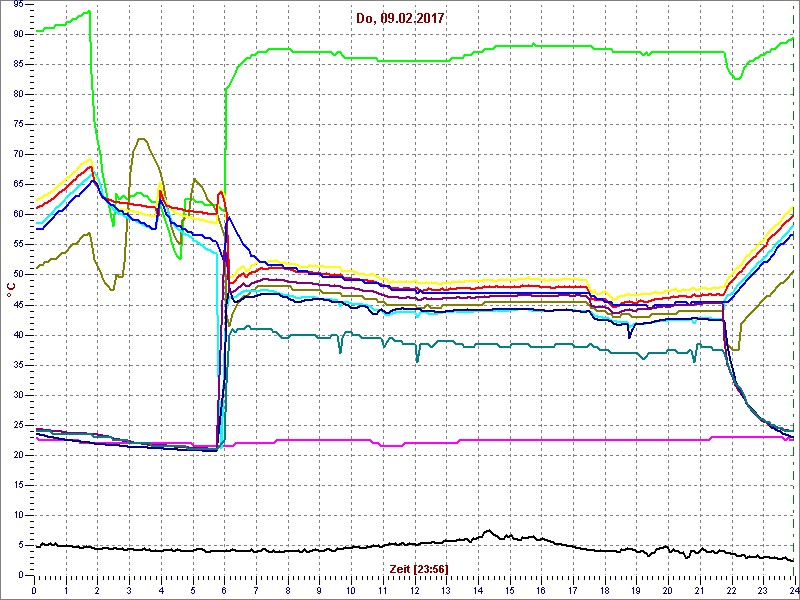Click hour 2 on the time axis
The width and height of the screenshot is (800, 600).
(x=98, y=589)
